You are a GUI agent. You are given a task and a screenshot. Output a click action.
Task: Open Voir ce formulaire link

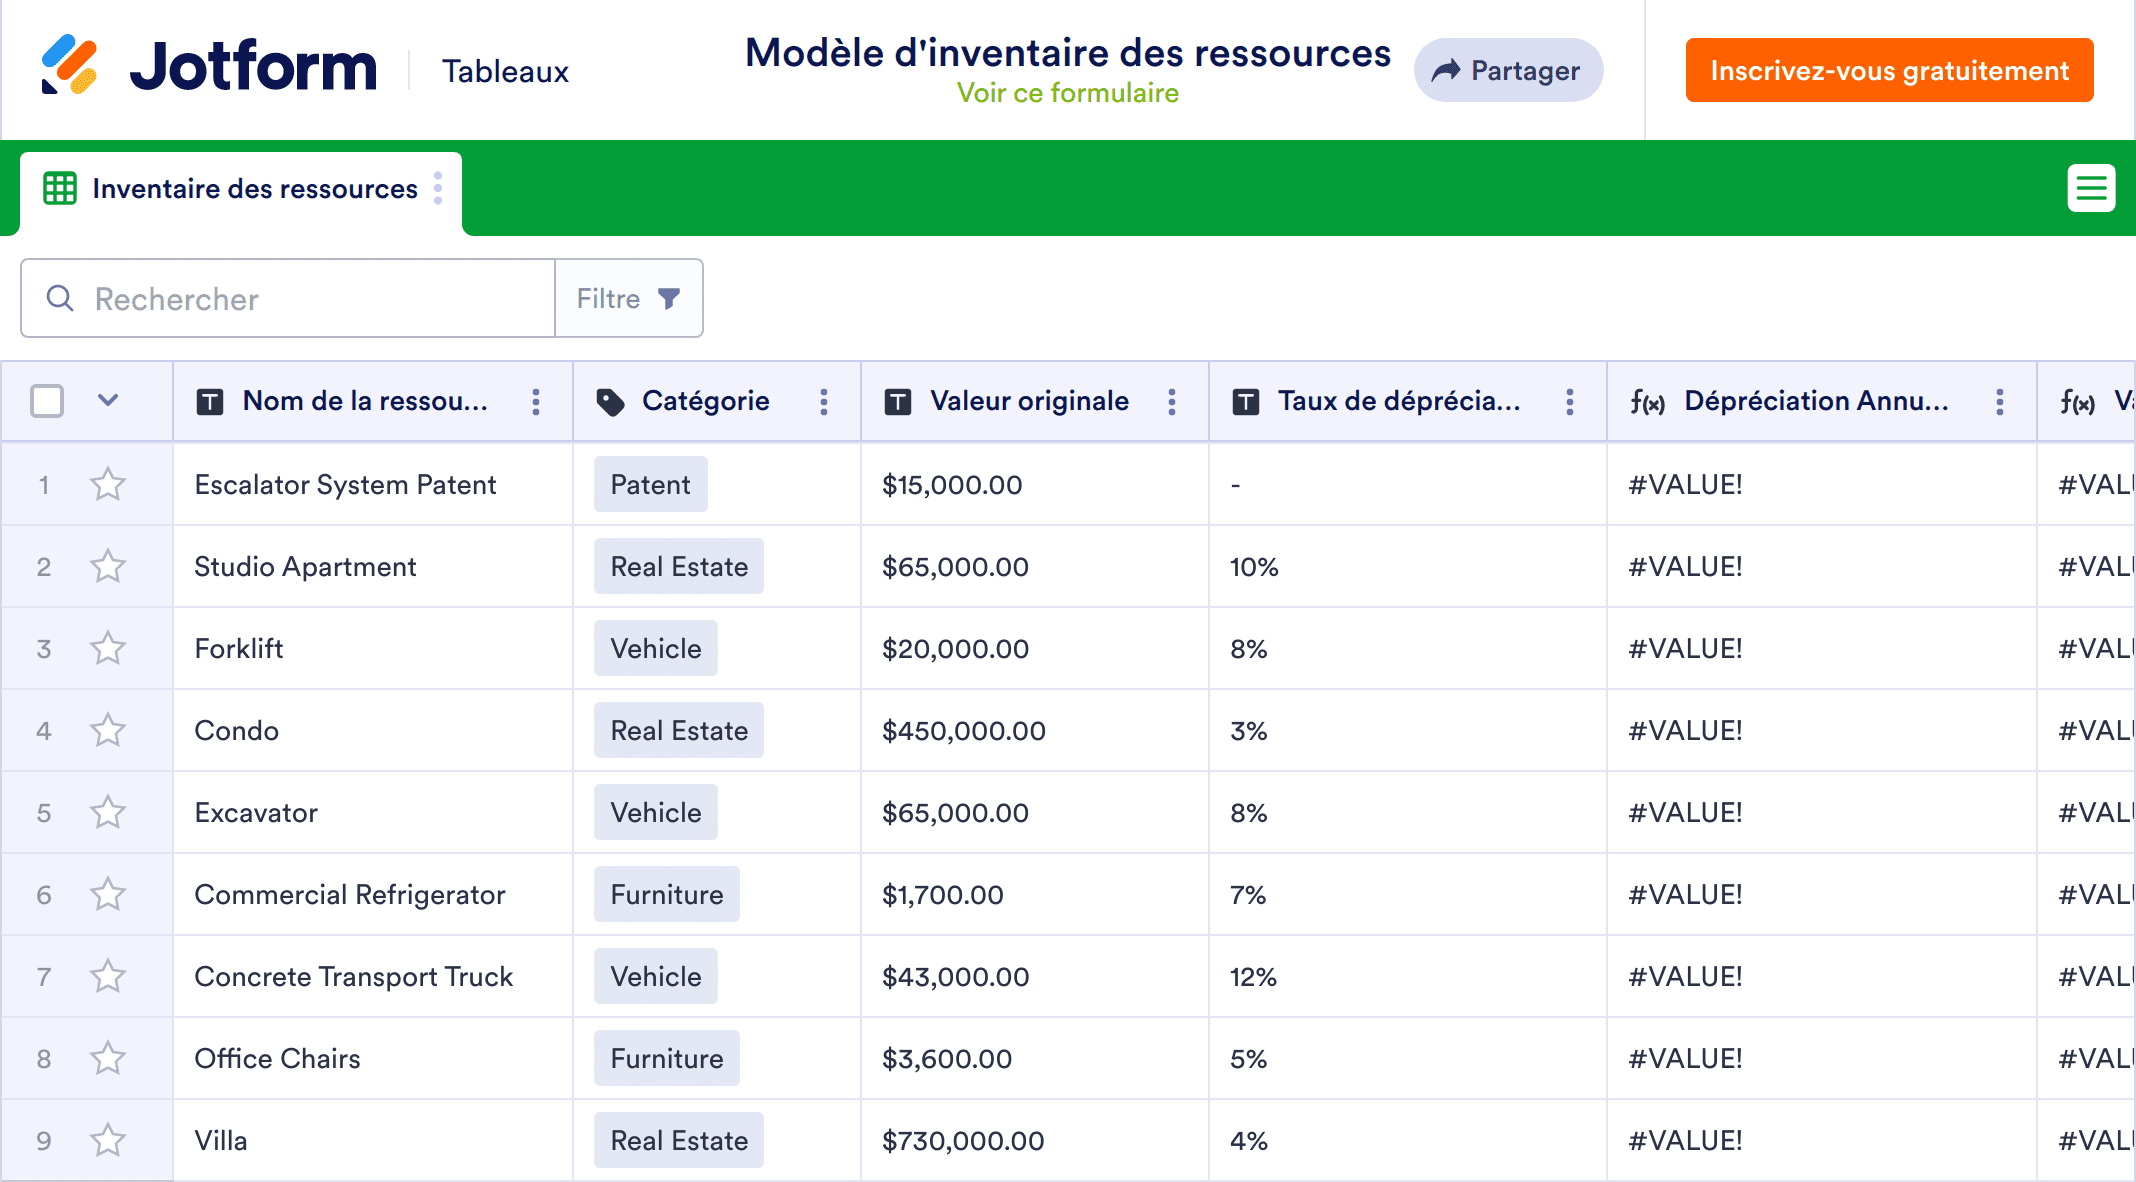pyautogui.click(x=1067, y=93)
